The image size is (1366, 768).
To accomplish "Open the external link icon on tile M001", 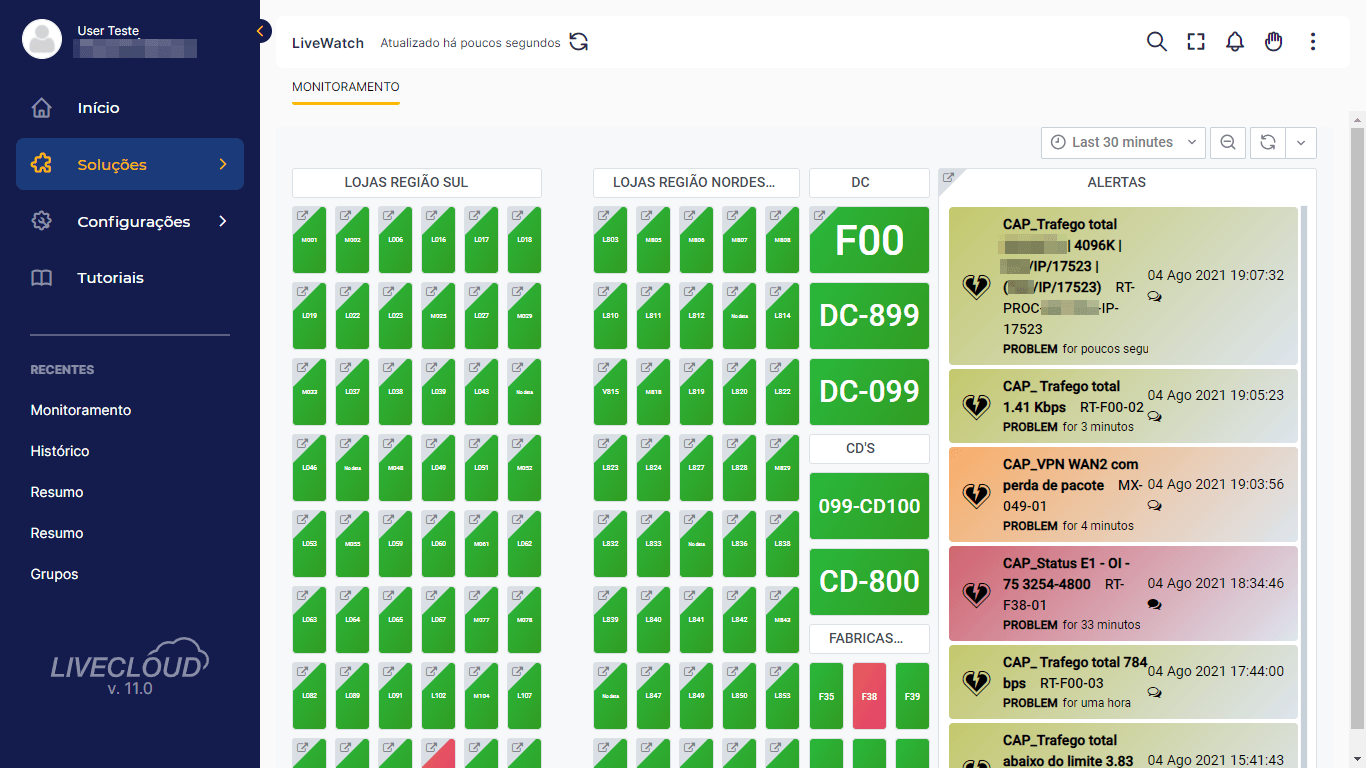I will [302, 215].
